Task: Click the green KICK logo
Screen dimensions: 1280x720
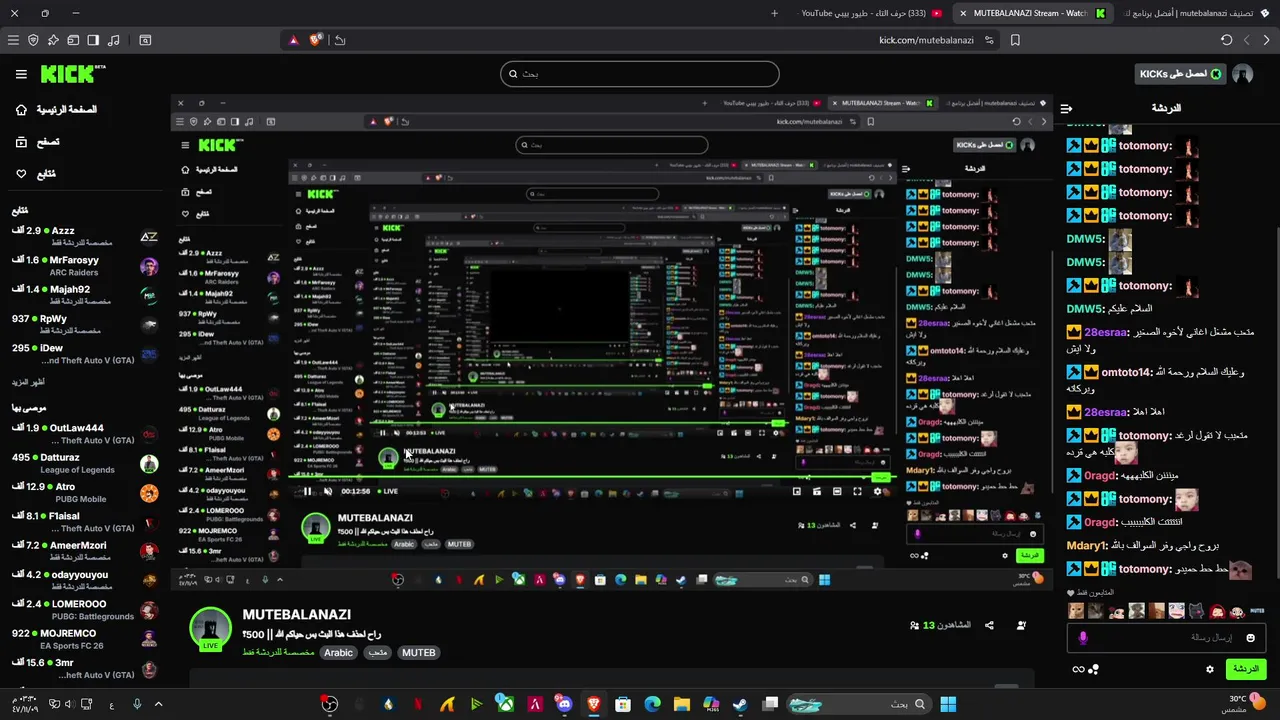Action: click(x=72, y=74)
